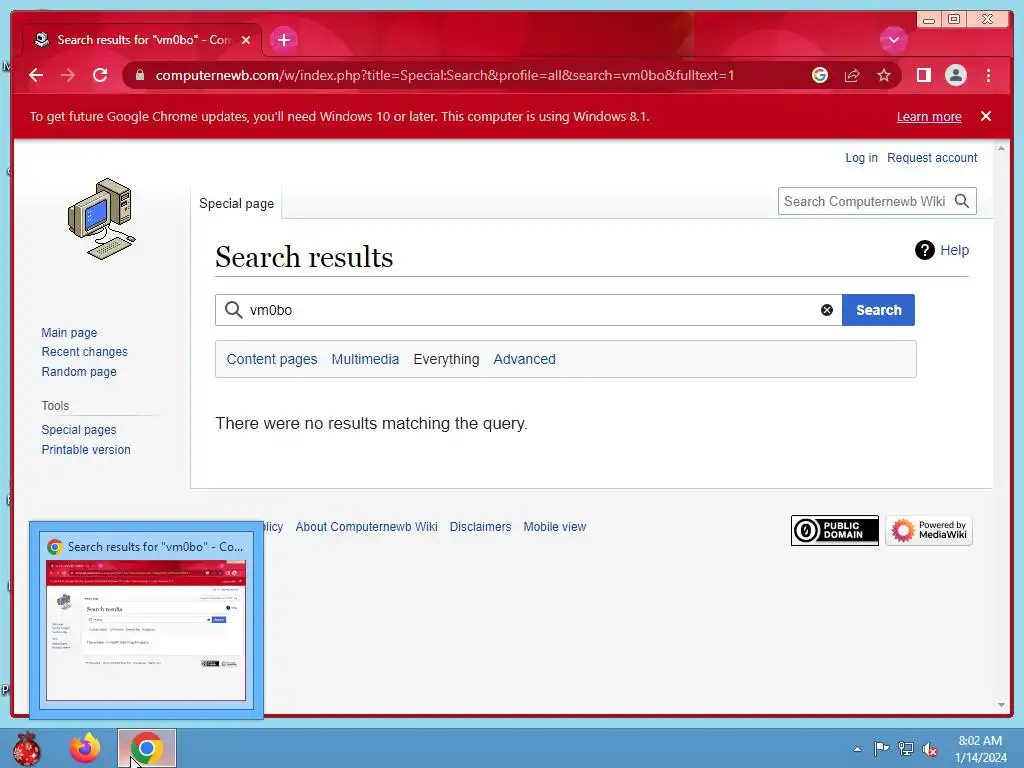Close the Search results tab
The height and width of the screenshot is (768, 1024).
tap(246, 40)
